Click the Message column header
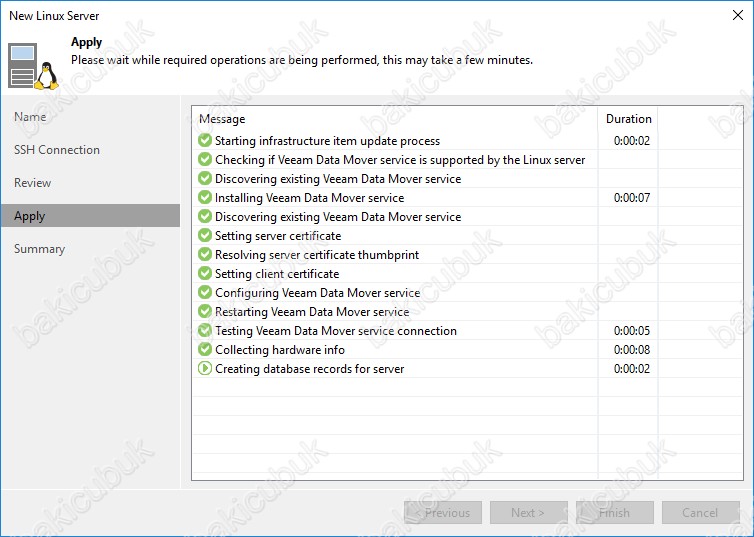Viewport: 754px width, 537px height. [x=394, y=119]
